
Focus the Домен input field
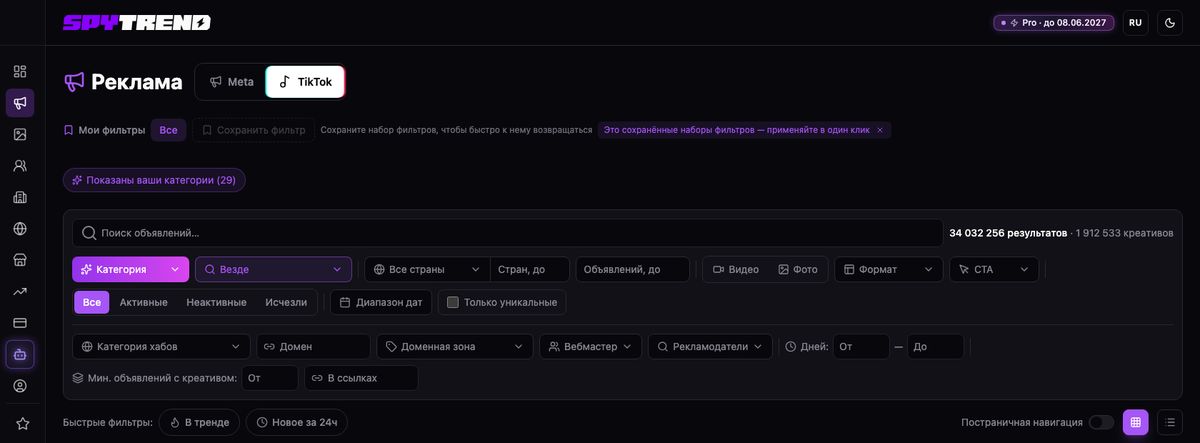click(x=314, y=347)
